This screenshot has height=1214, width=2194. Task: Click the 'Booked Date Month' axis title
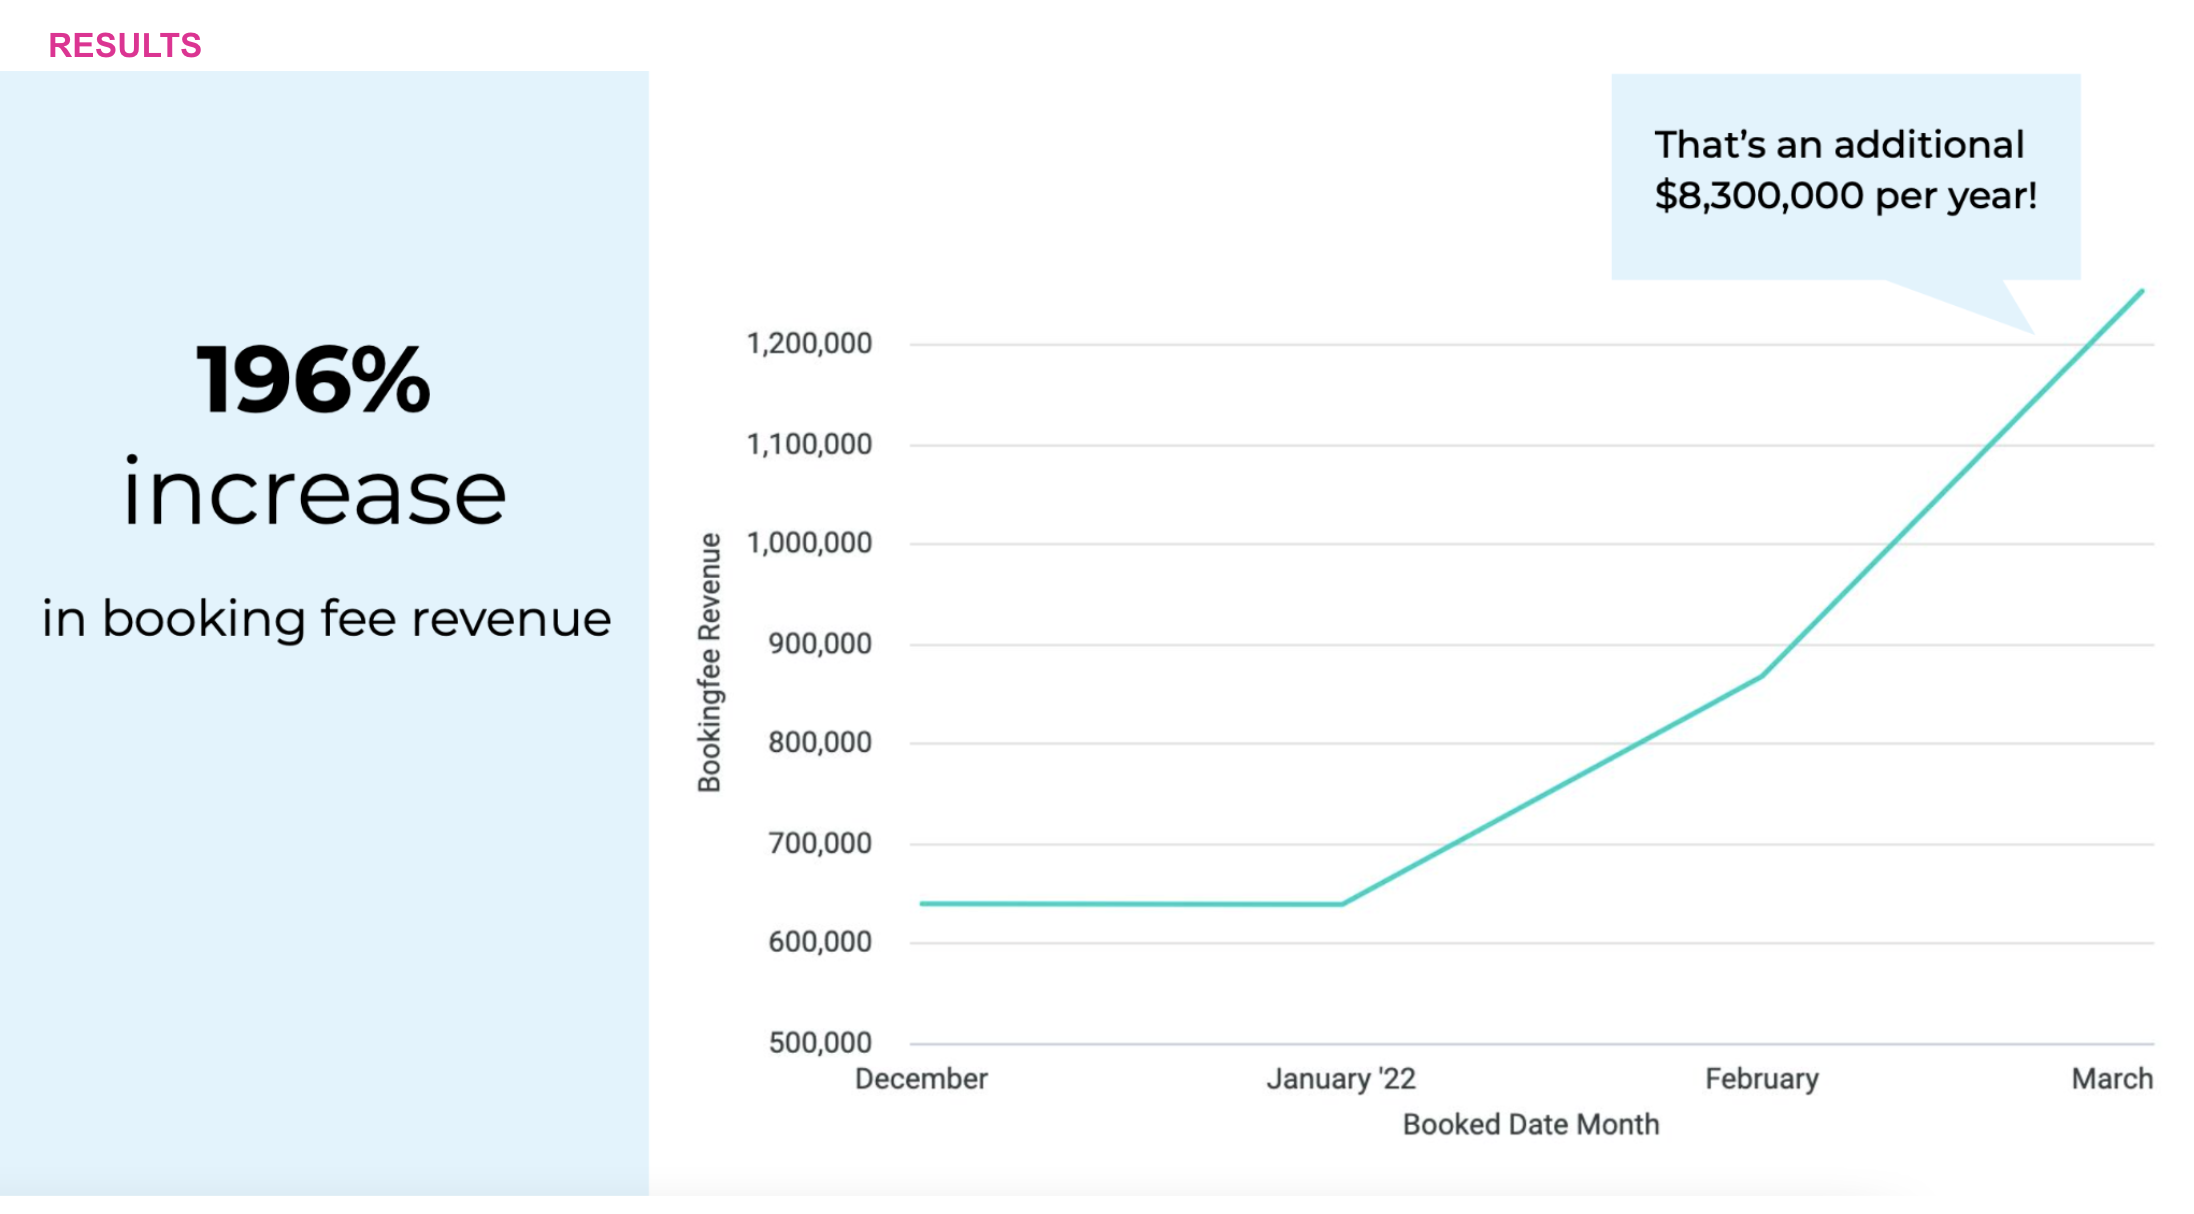1531,1125
